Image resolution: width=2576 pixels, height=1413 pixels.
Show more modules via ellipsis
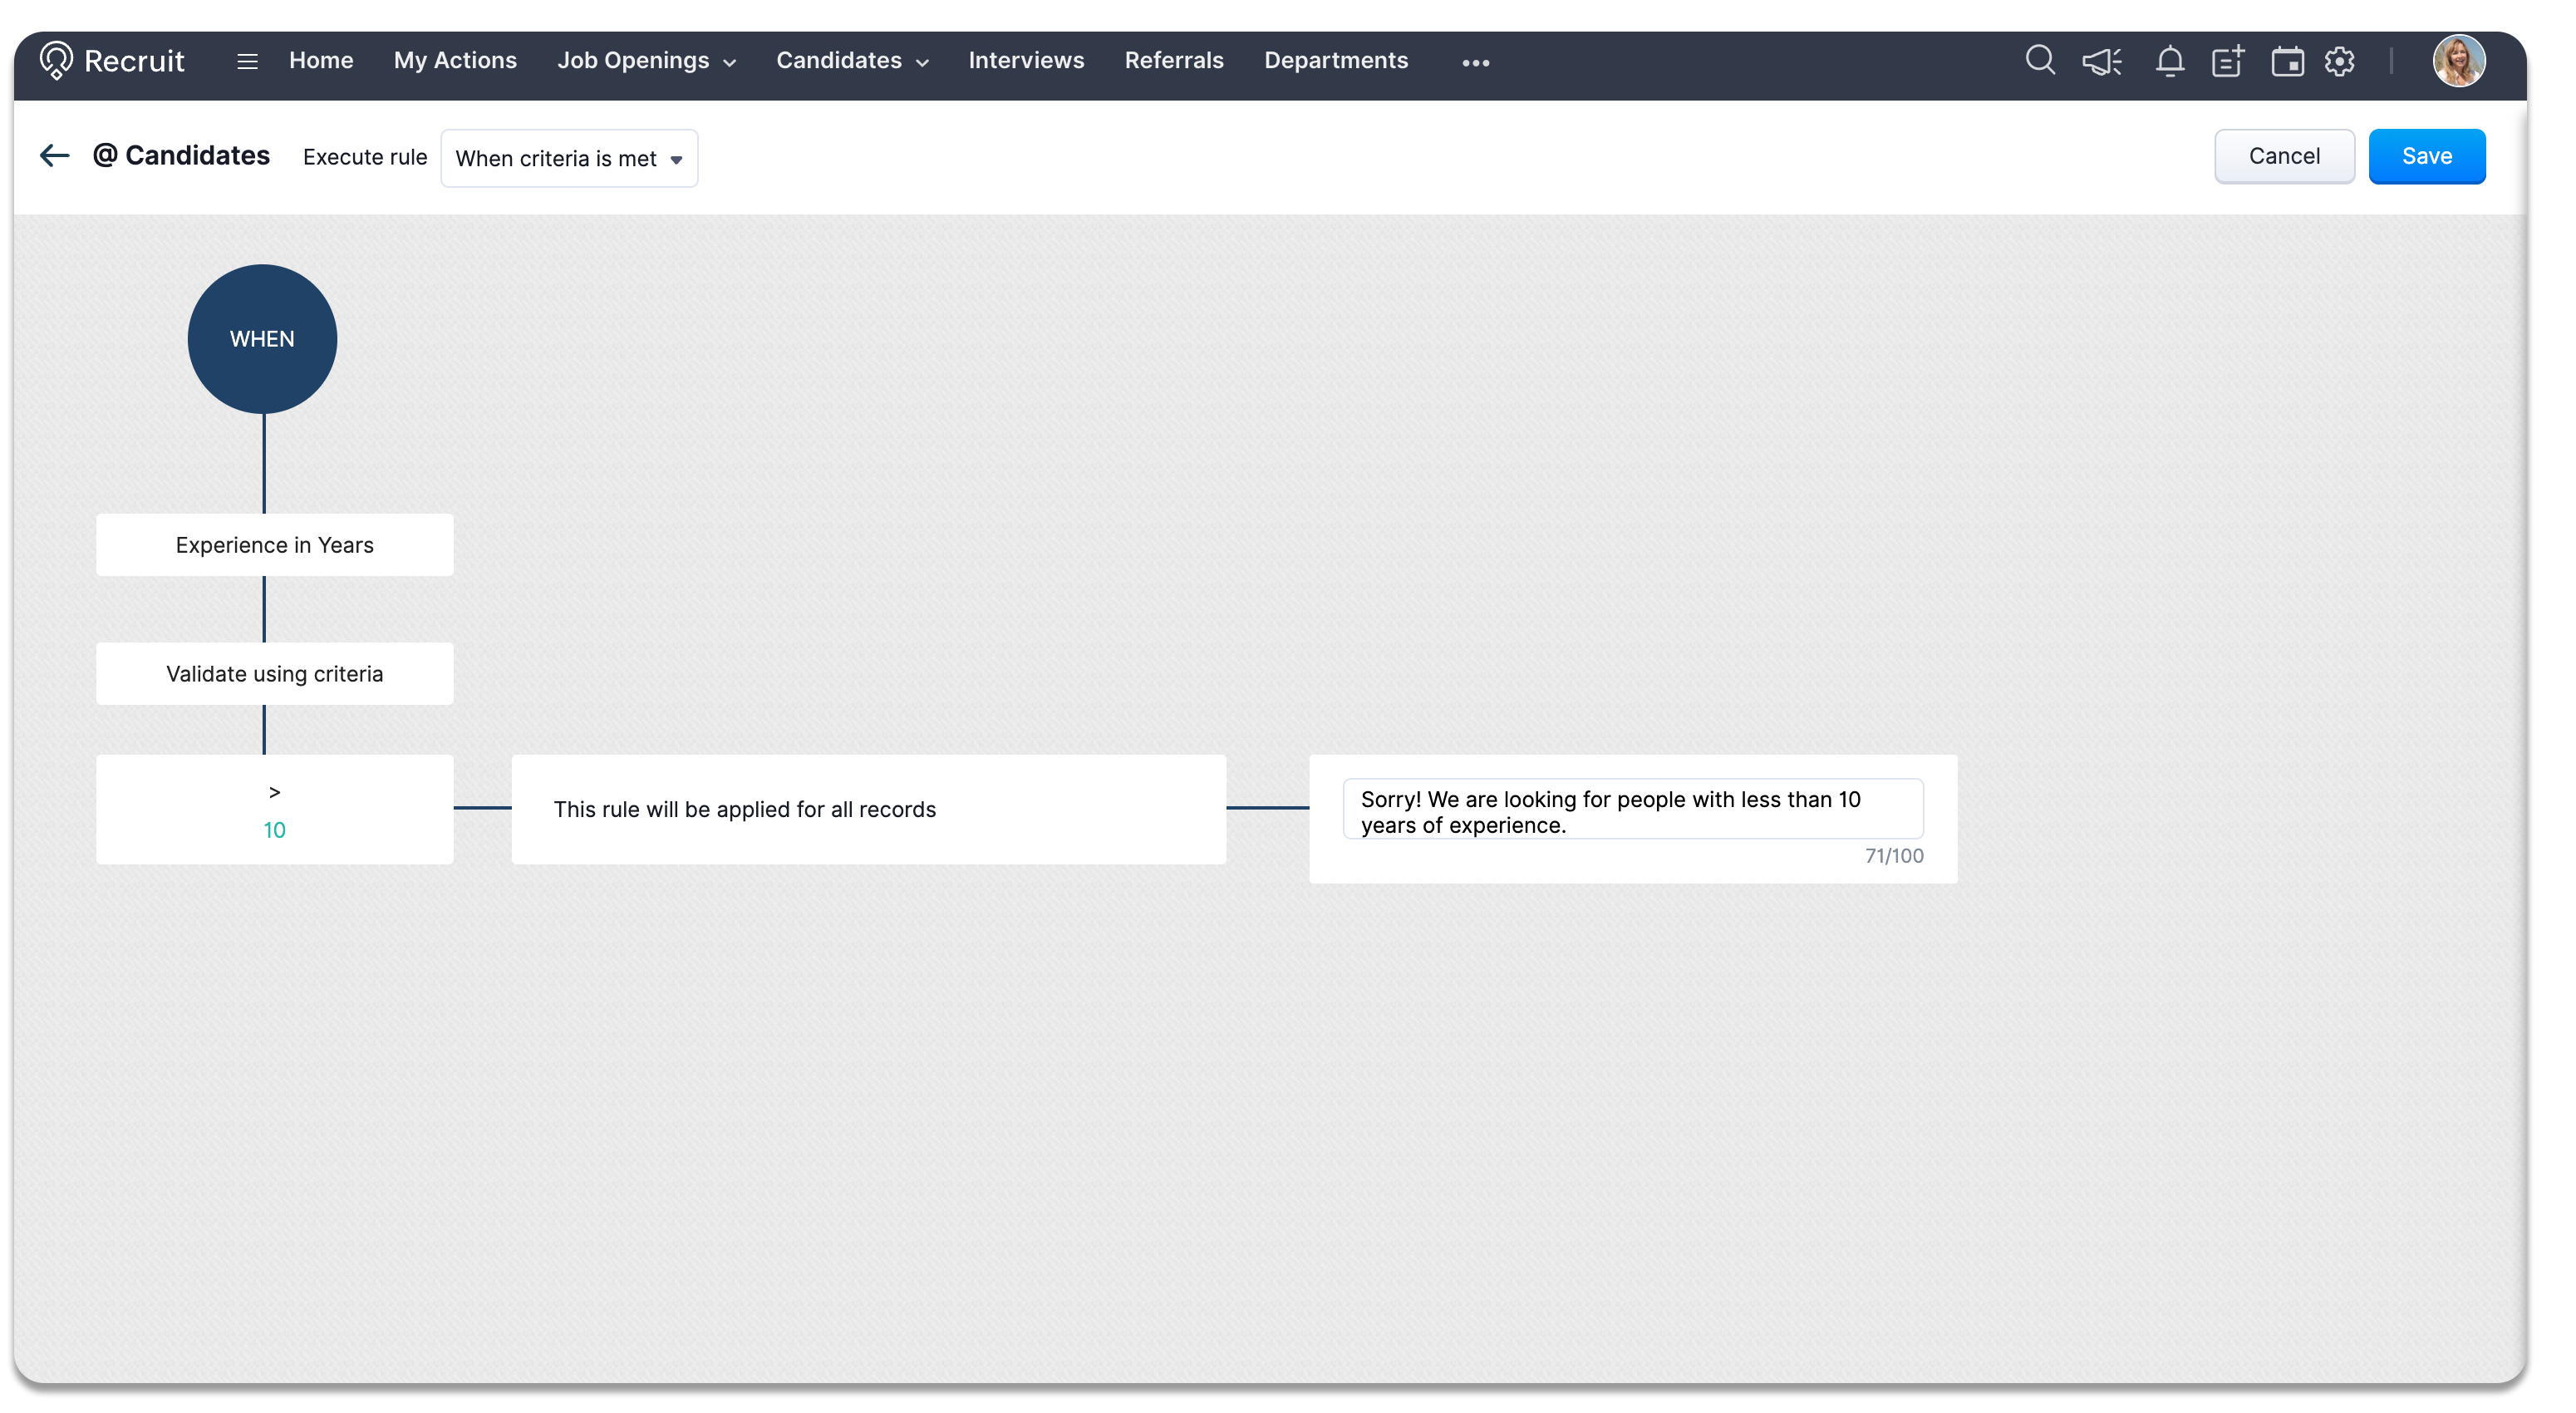click(x=1475, y=63)
